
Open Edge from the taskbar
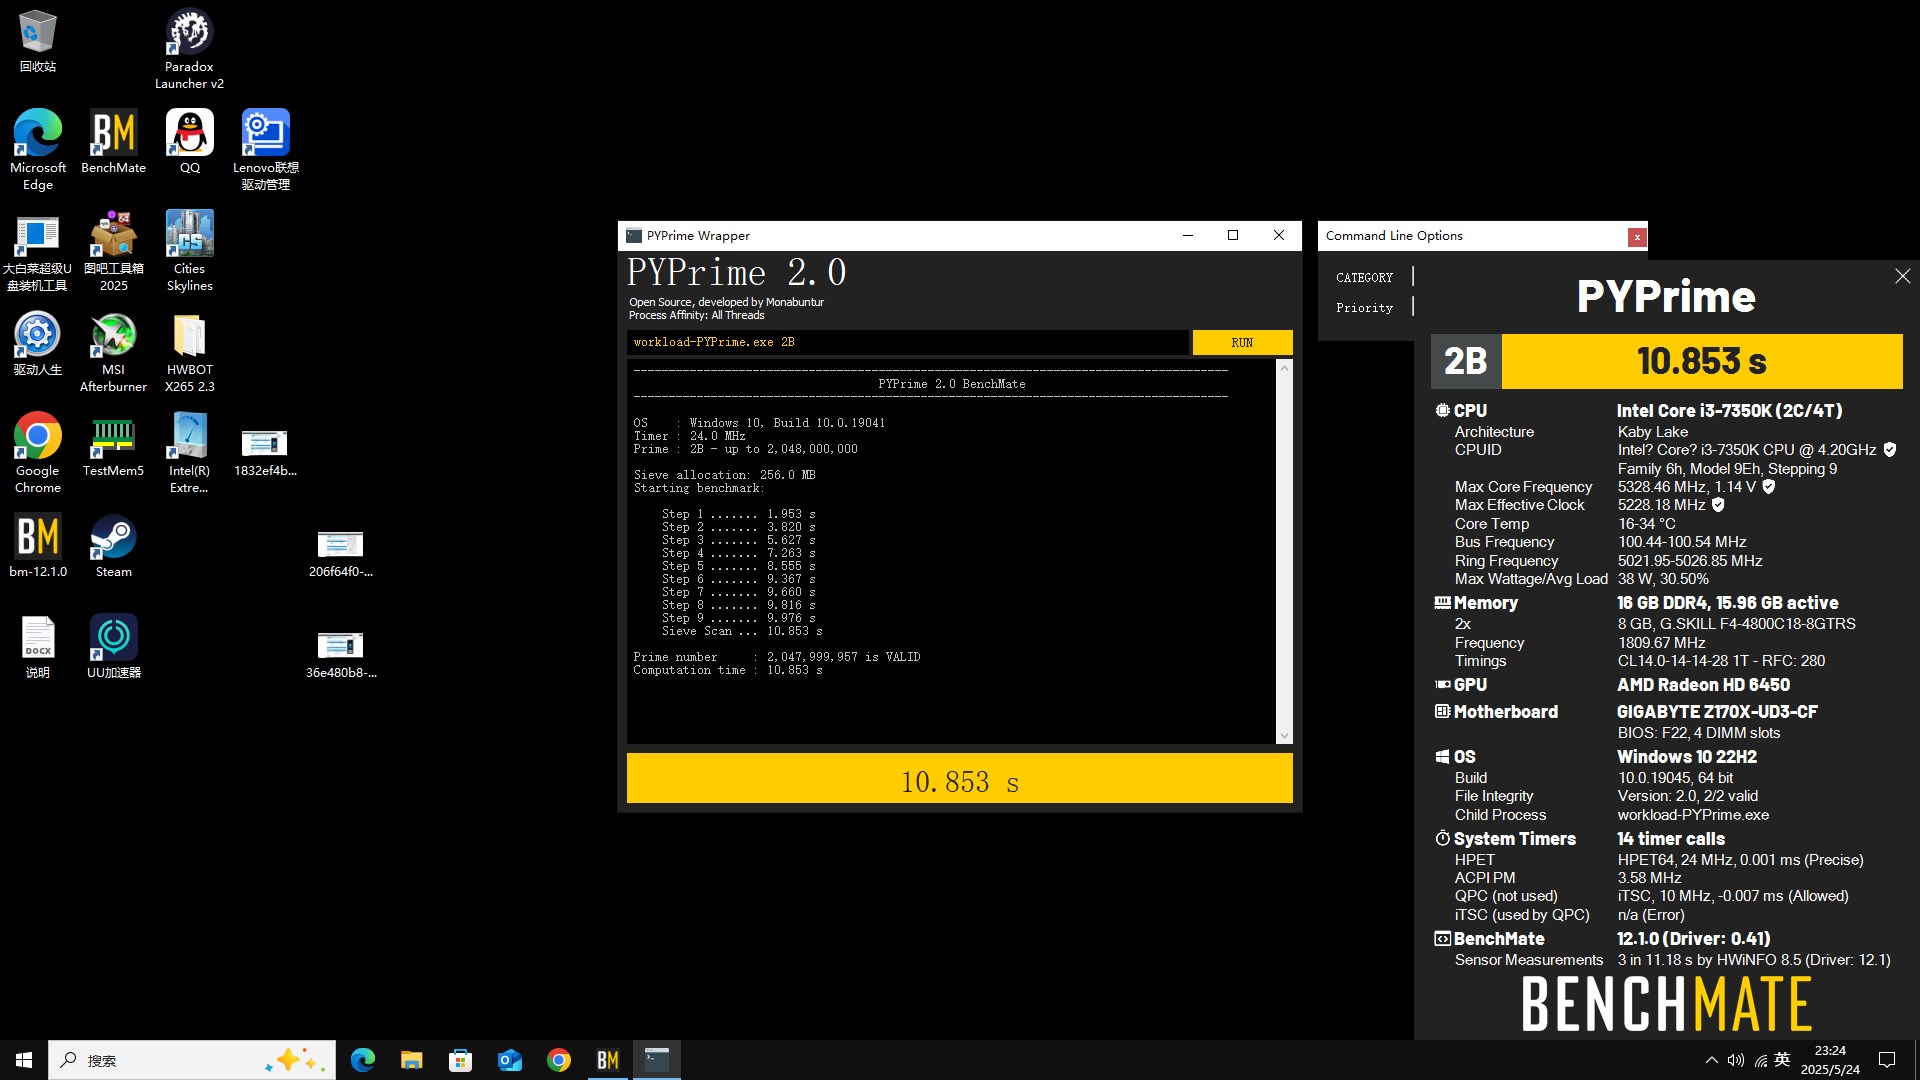[362, 1060]
